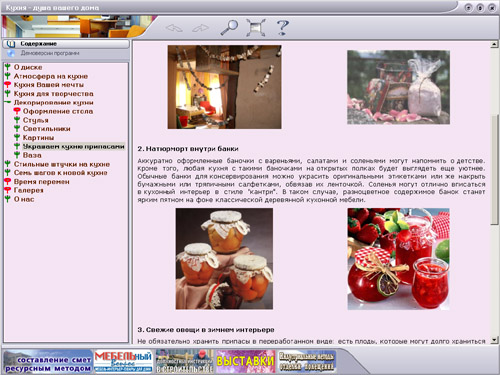Open help with the question mark icon

(282, 28)
